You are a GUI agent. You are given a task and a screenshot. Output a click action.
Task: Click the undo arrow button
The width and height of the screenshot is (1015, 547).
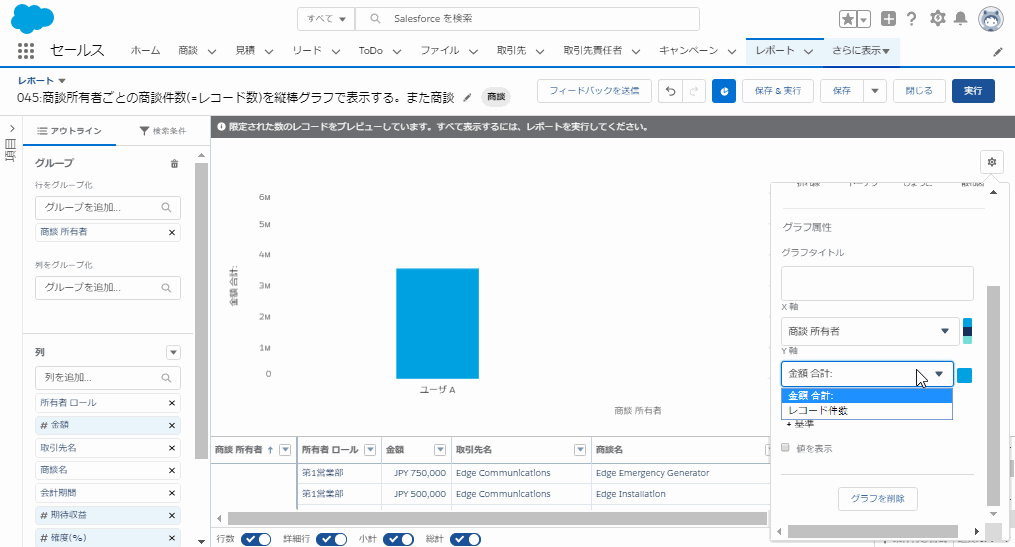pos(671,91)
